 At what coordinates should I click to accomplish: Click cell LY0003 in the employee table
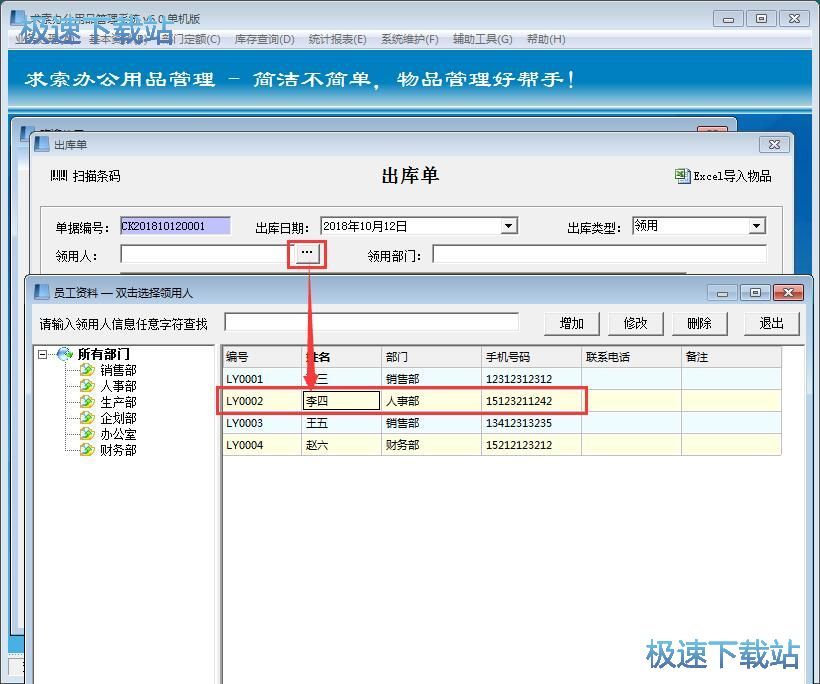[x=262, y=423]
